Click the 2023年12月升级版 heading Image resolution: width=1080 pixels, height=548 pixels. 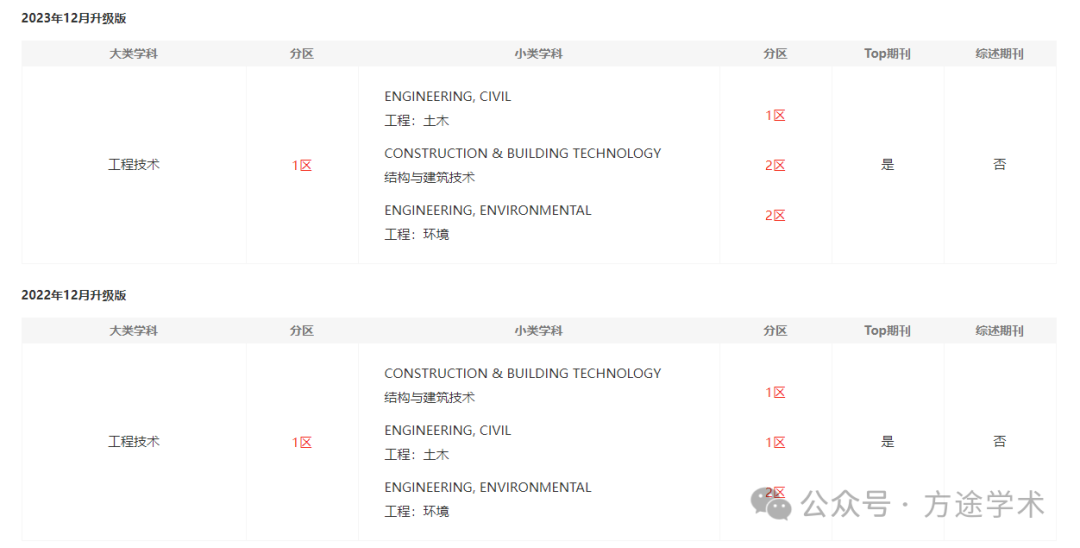pyautogui.click(x=74, y=19)
